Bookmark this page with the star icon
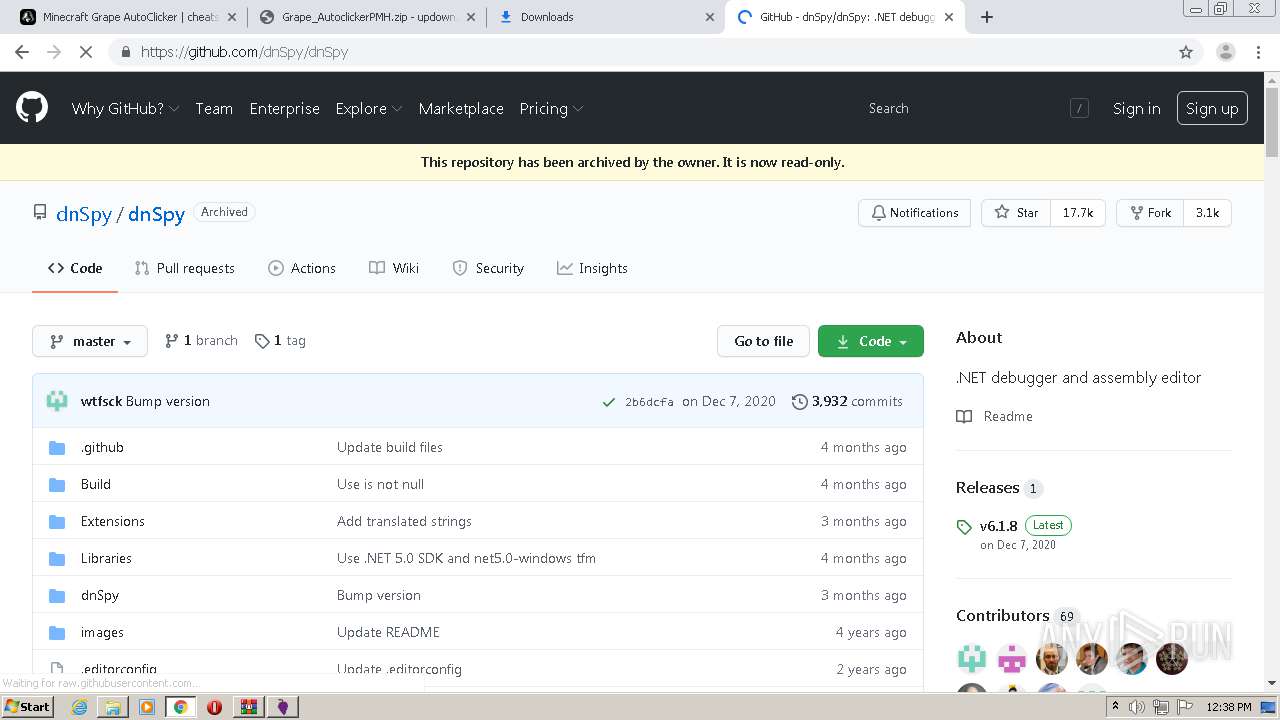 coord(1186,52)
